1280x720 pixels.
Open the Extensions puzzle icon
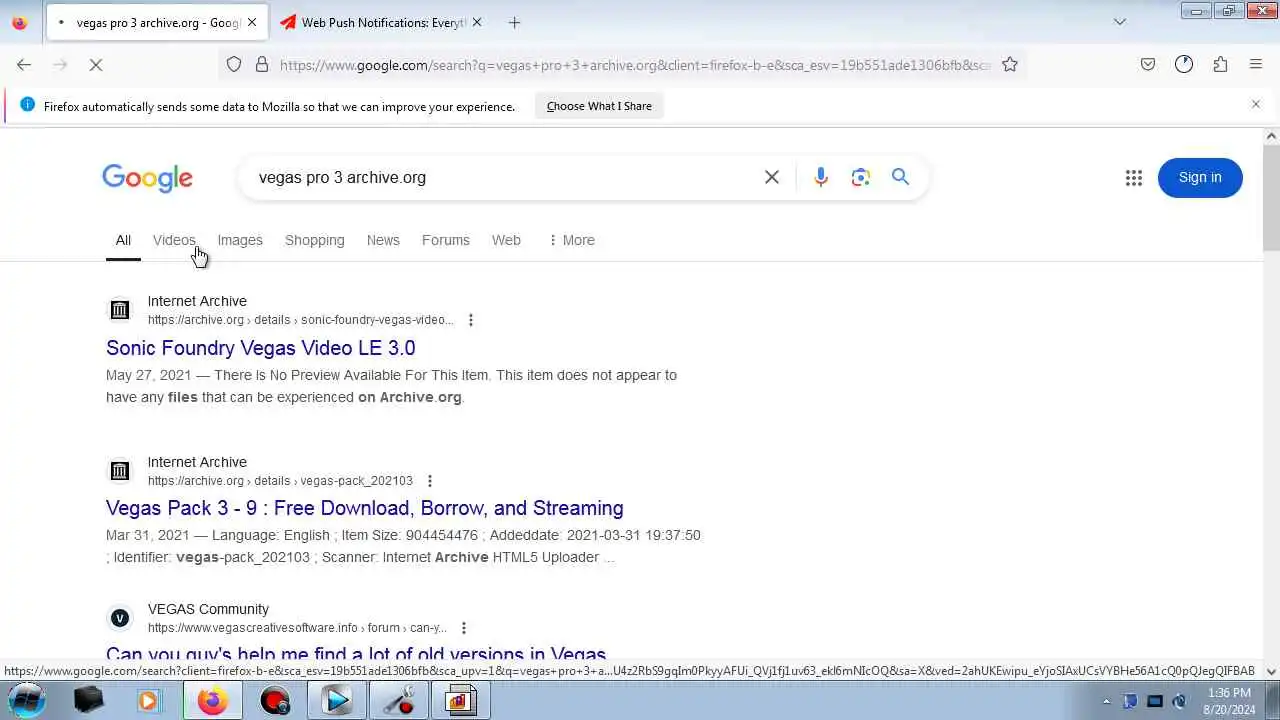coord(1220,65)
